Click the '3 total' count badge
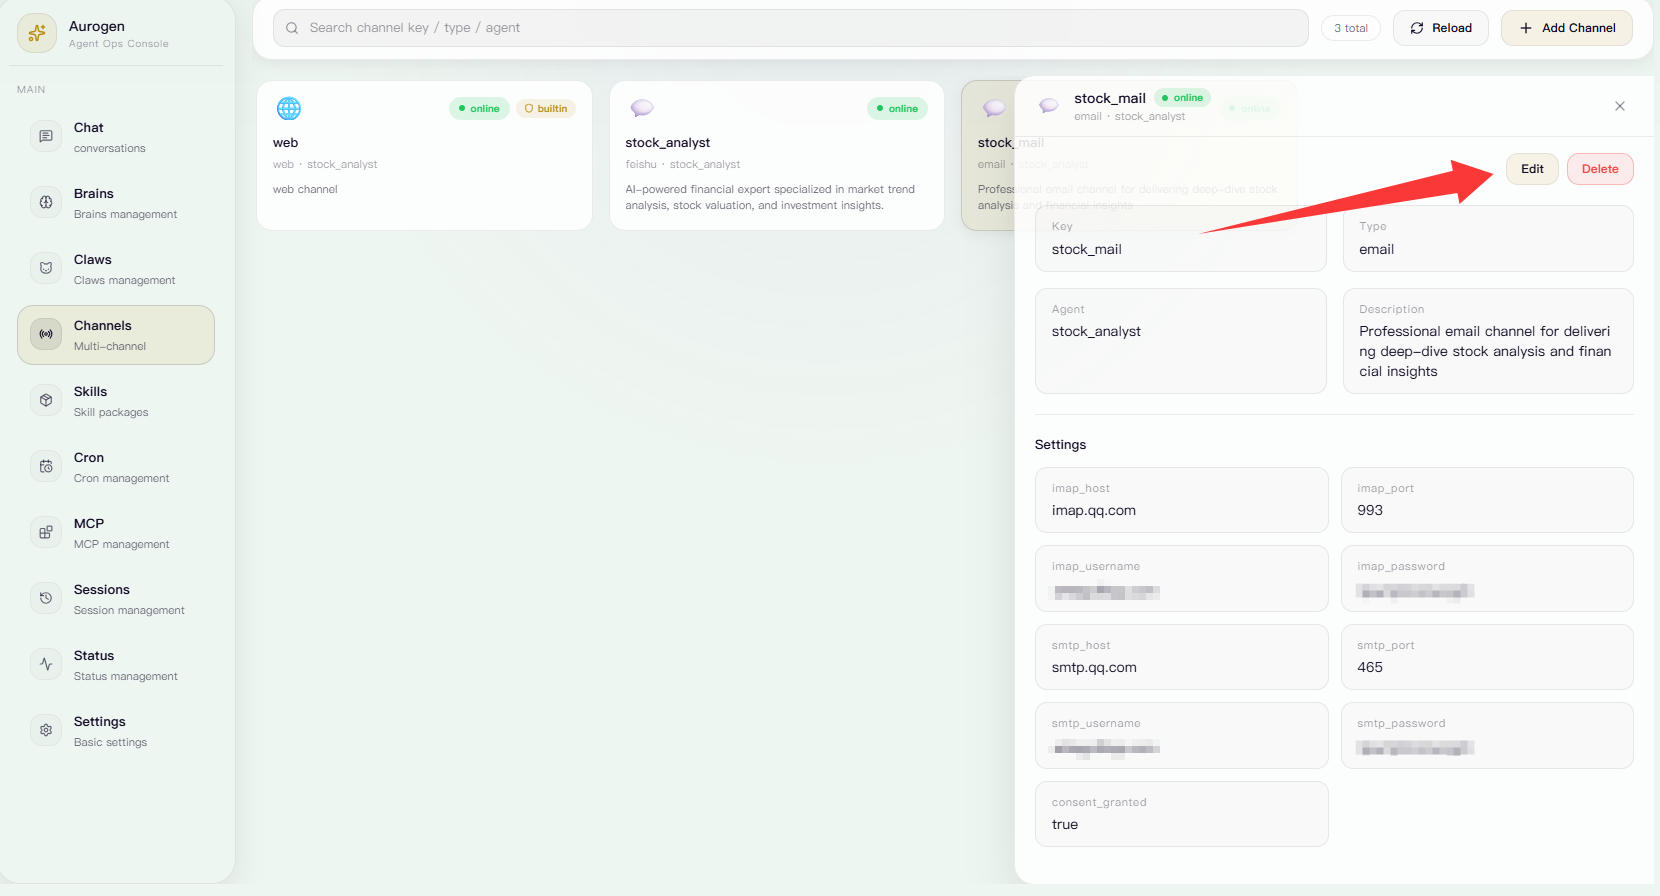 click(x=1351, y=28)
